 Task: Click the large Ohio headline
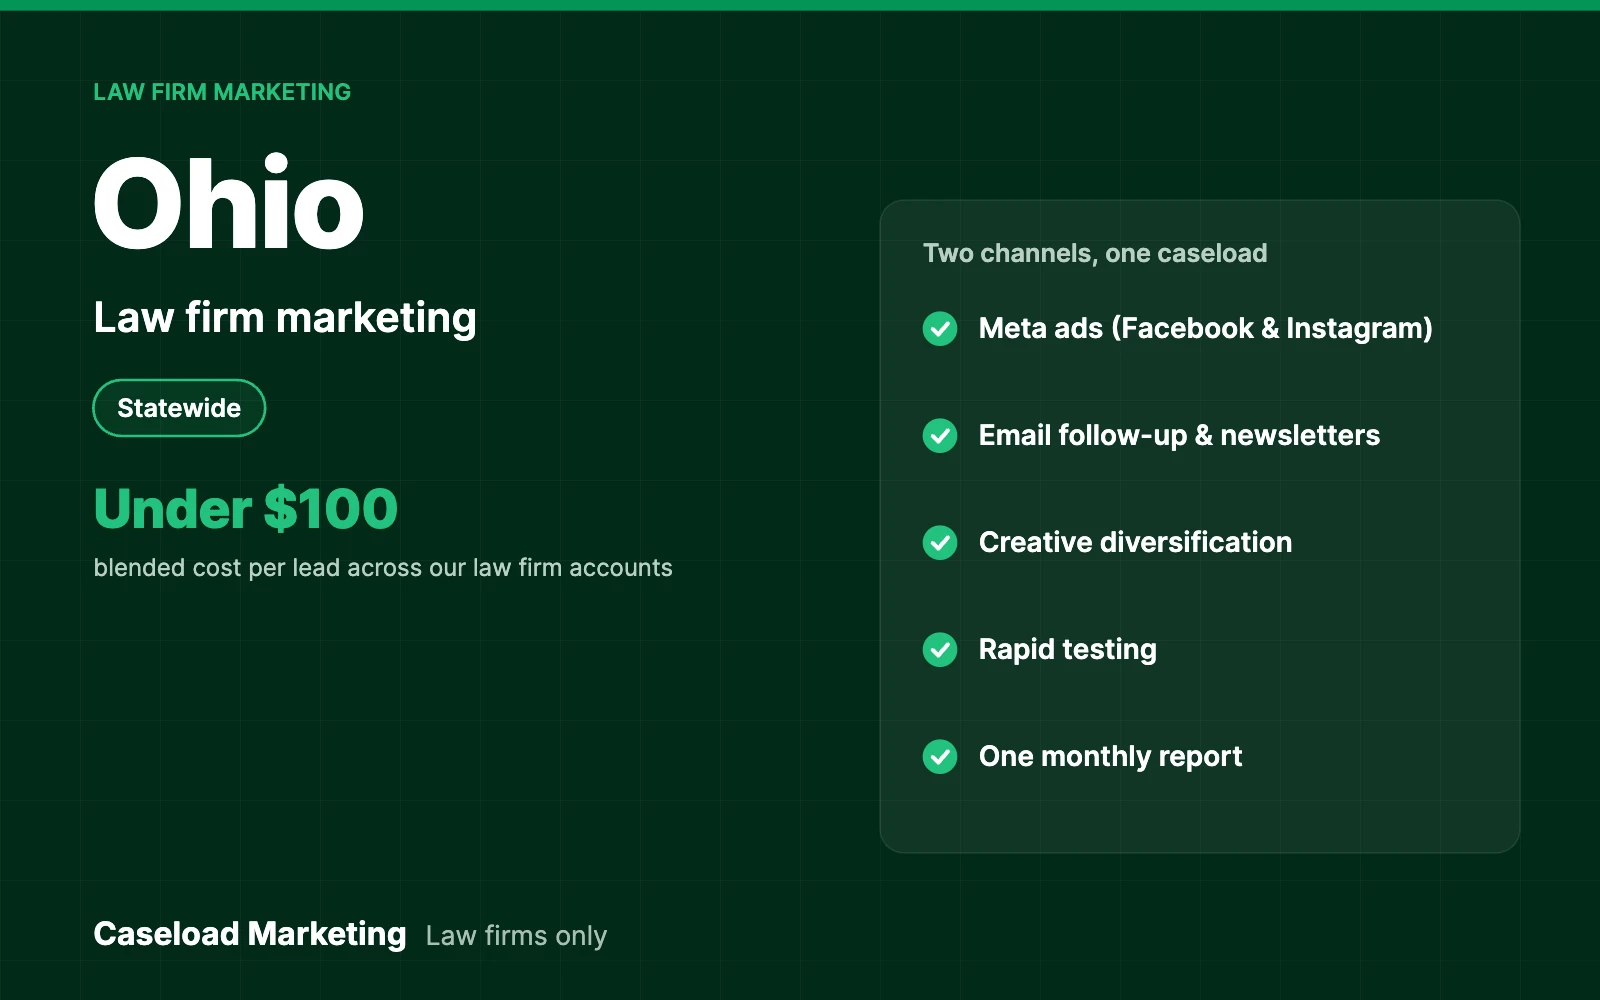229,203
